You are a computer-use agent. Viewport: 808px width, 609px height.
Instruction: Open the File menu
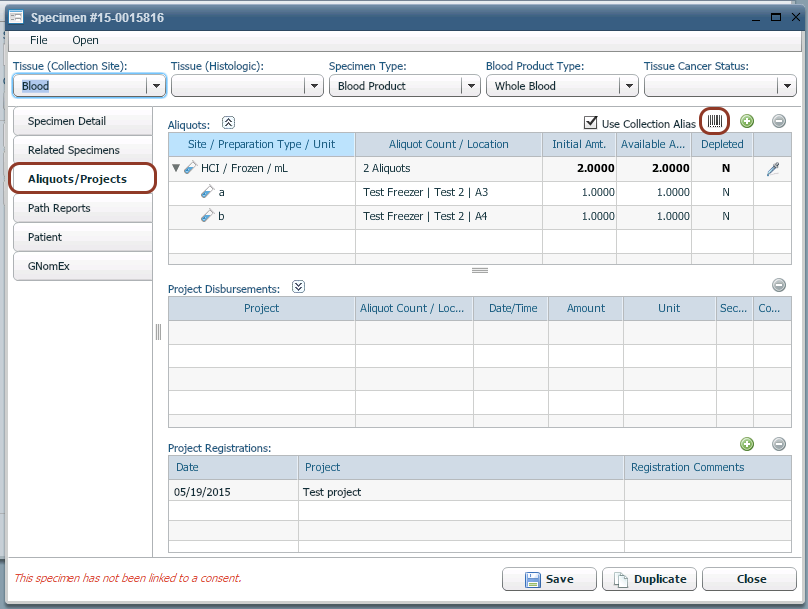[39, 40]
